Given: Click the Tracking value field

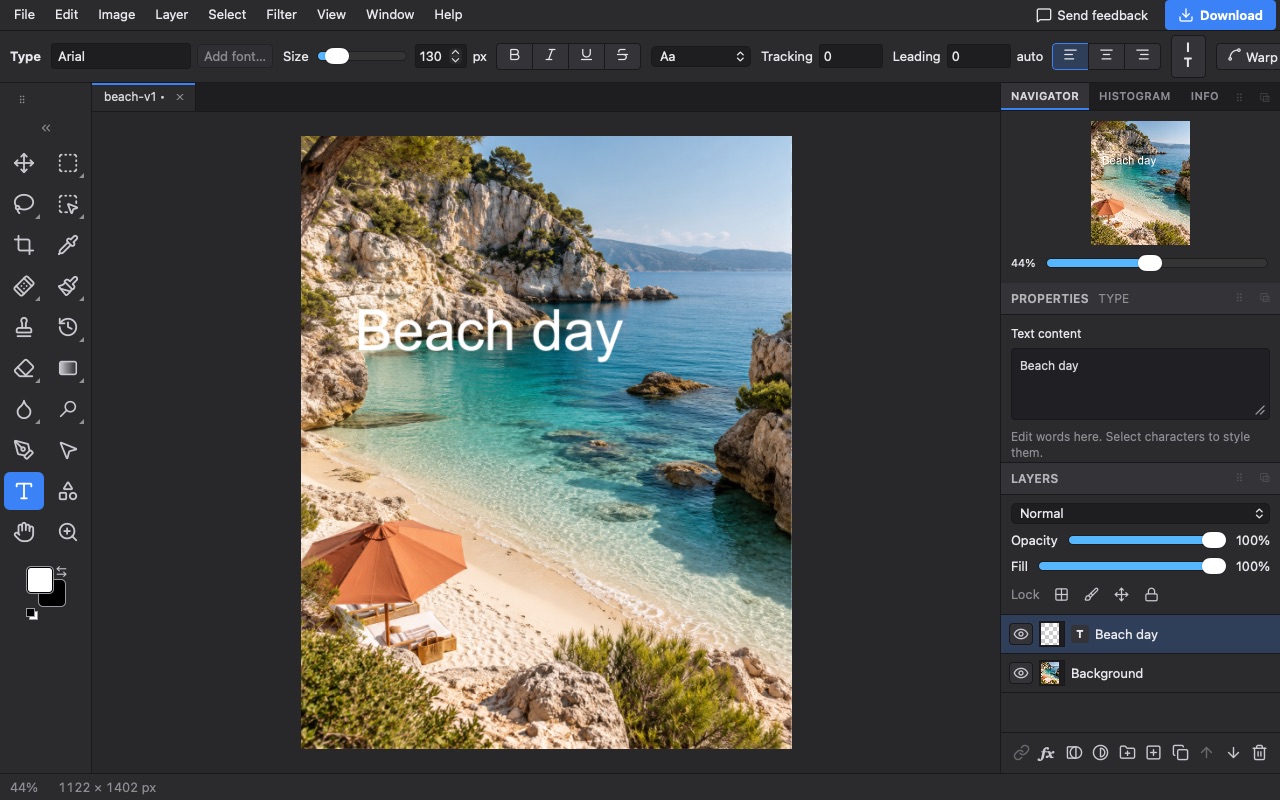Looking at the screenshot, I should pos(850,56).
